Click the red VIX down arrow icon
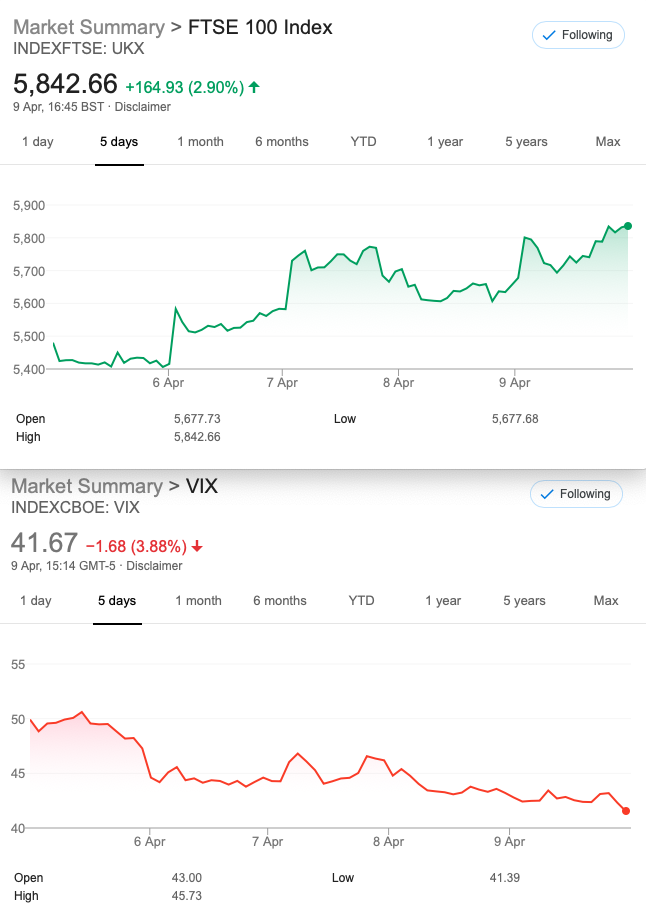The image size is (646, 903). [197, 547]
